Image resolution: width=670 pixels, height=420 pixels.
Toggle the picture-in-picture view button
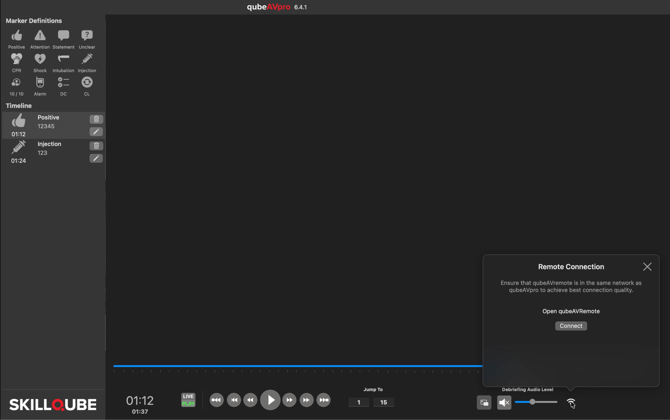(484, 402)
